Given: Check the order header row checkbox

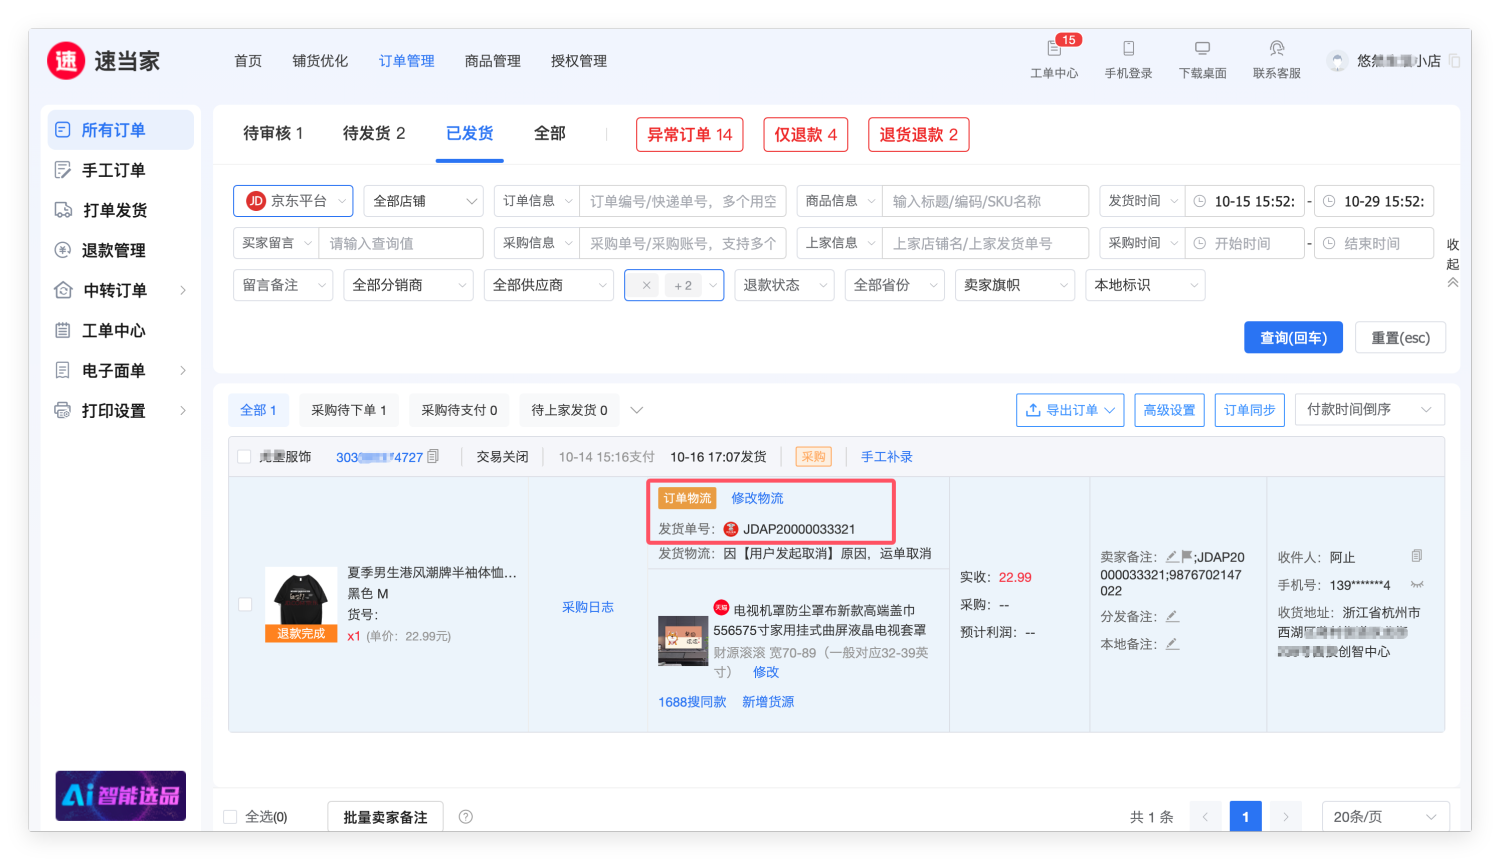Looking at the screenshot, I should (244, 457).
